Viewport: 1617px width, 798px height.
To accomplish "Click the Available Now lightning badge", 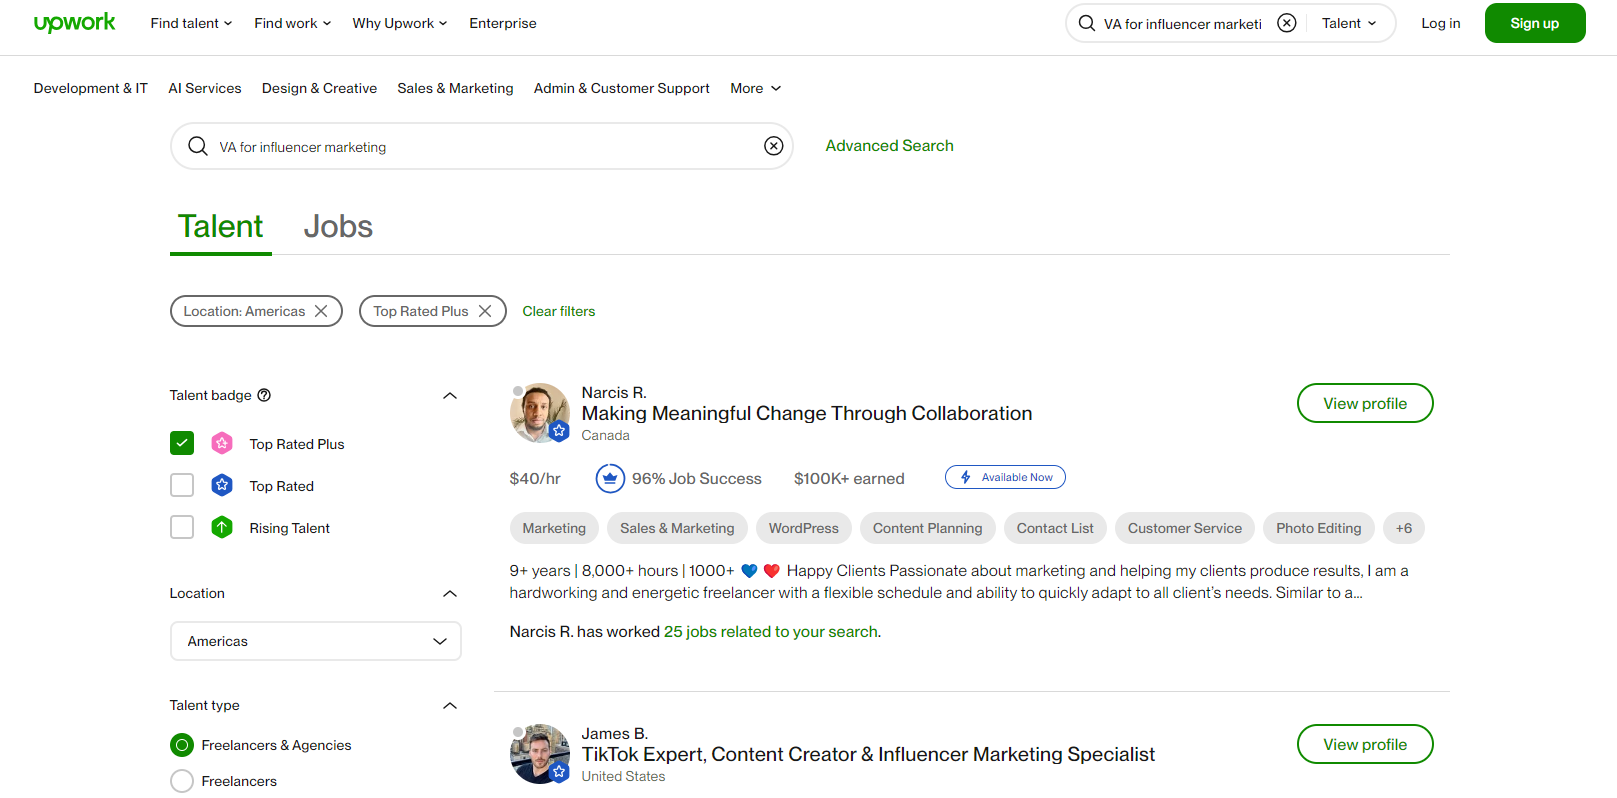I will (1005, 477).
